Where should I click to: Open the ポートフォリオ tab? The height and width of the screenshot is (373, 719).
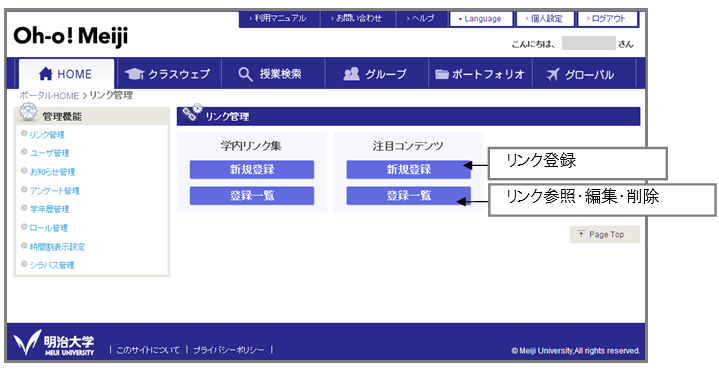[480, 73]
